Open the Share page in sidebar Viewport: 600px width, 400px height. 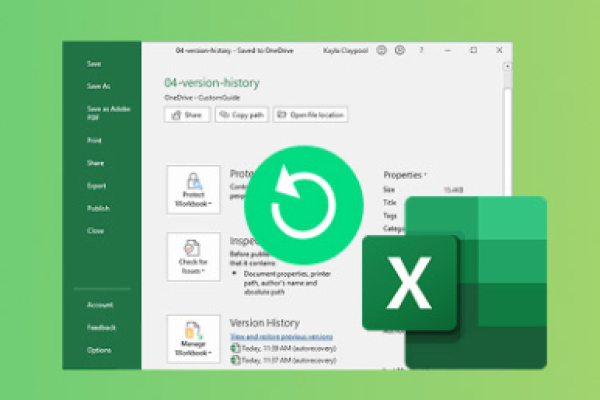click(x=95, y=163)
